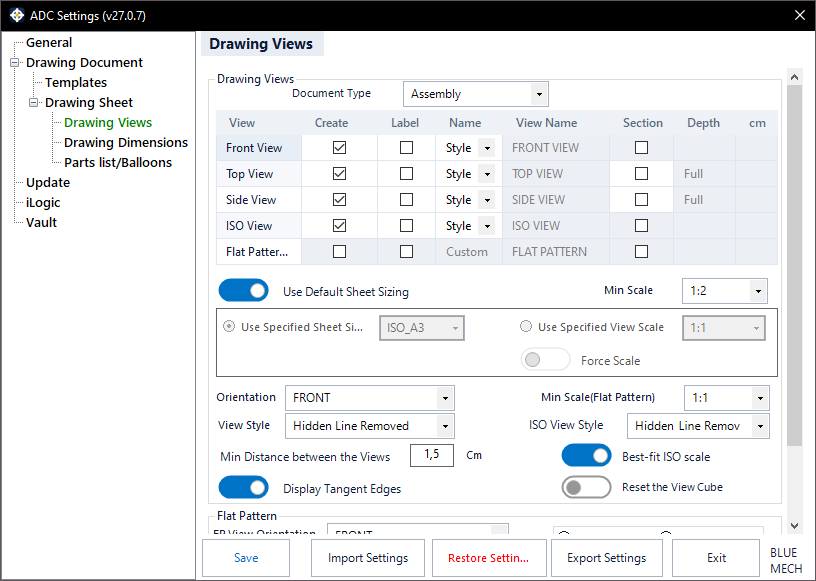Screen dimensions: 816x581
Task: Click the Save button
Action: click(x=246, y=558)
